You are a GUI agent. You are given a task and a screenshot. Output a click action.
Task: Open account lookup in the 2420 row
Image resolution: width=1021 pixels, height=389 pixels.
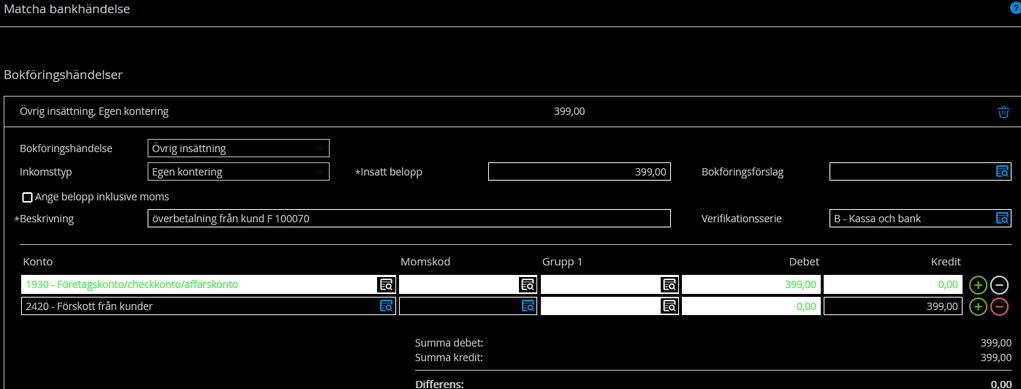click(x=385, y=306)
